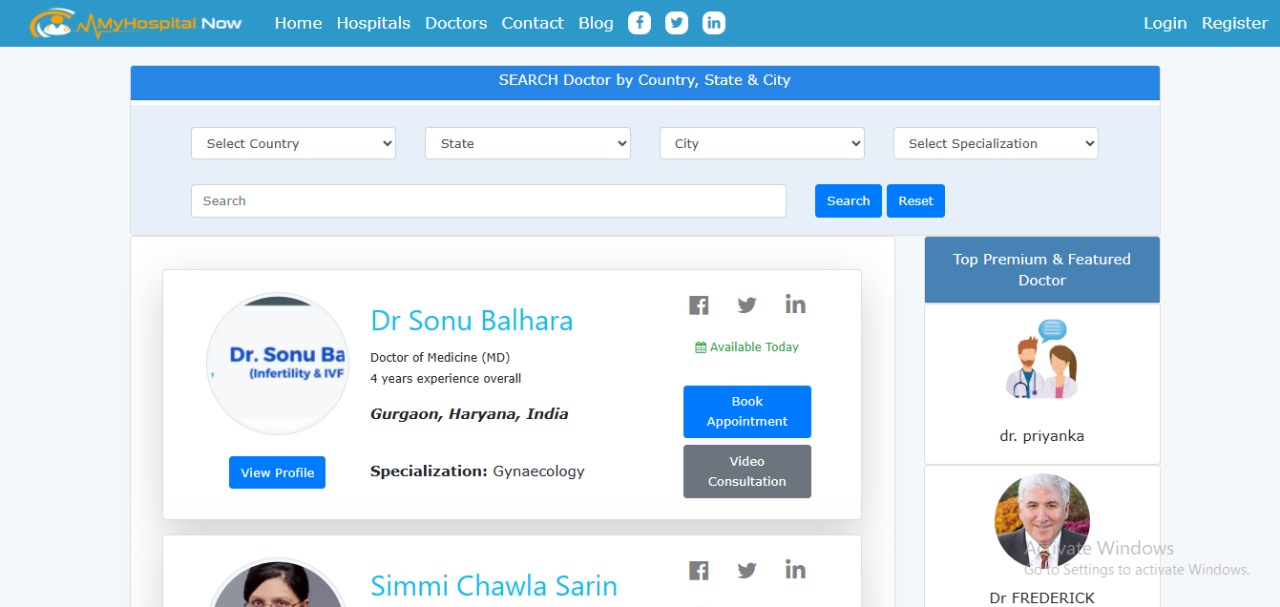Click the Doctor of Medicine (MD) text
This screenshot has width=1280, height=607.
click(440, 357)
